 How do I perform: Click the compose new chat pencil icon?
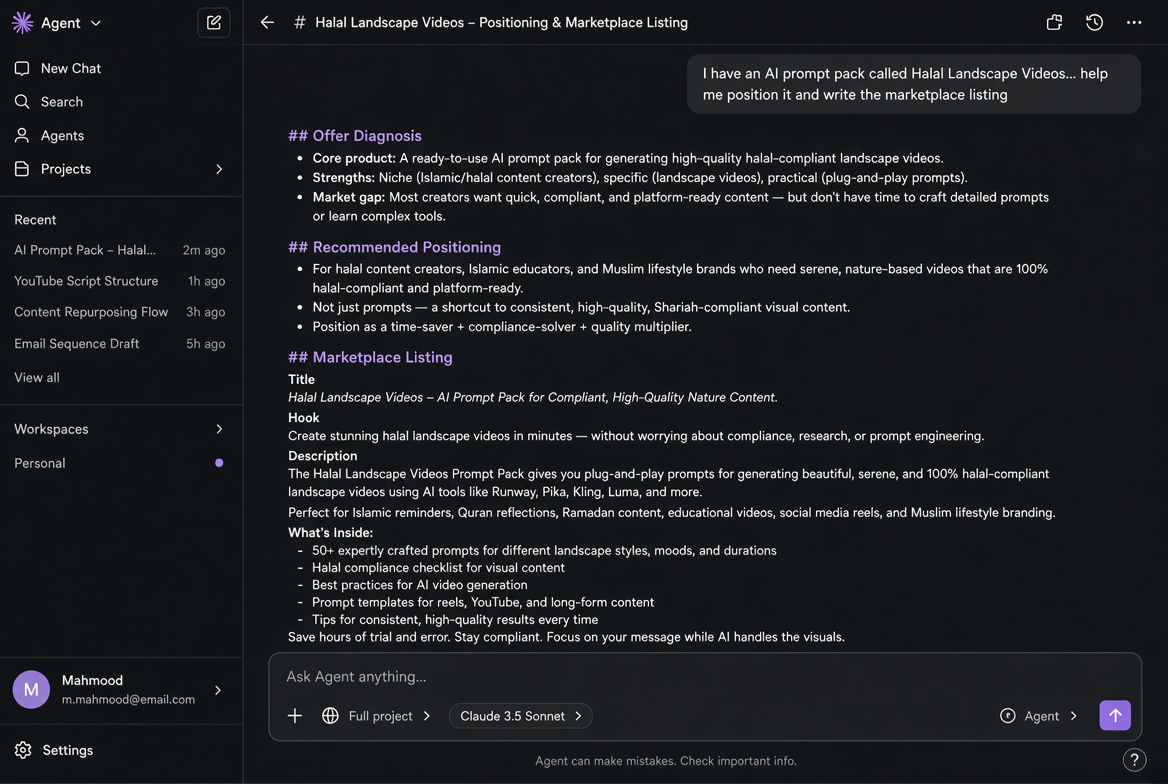point(214,22)
